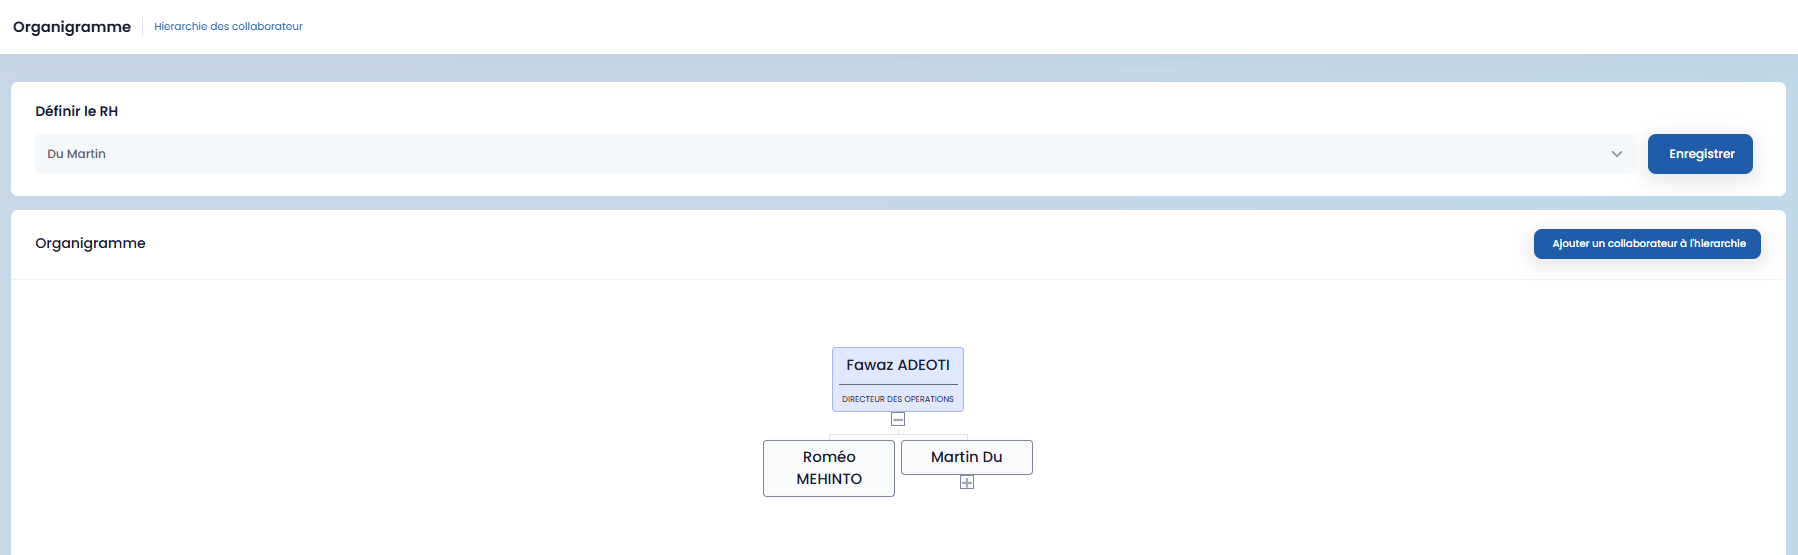
Task: Click the connector line above Roméo MEHINTO
Action: coord(829,437)
